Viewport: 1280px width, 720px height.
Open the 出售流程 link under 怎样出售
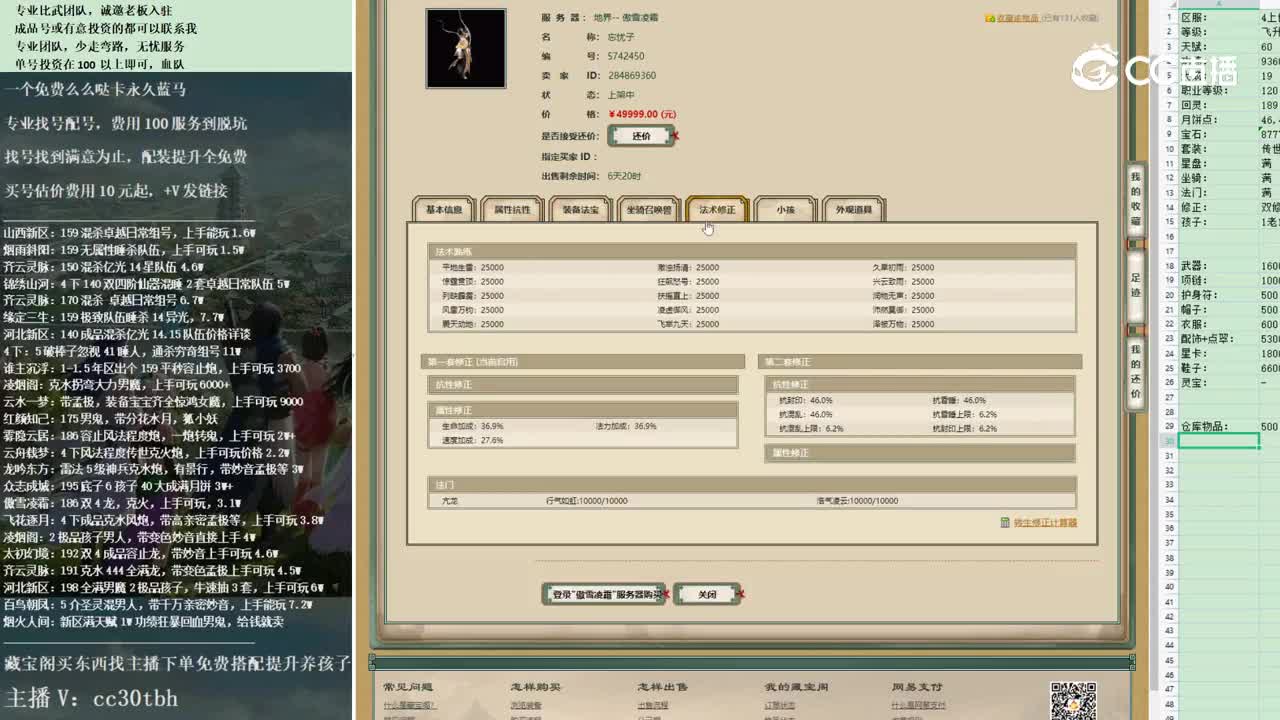pos(652,704)
